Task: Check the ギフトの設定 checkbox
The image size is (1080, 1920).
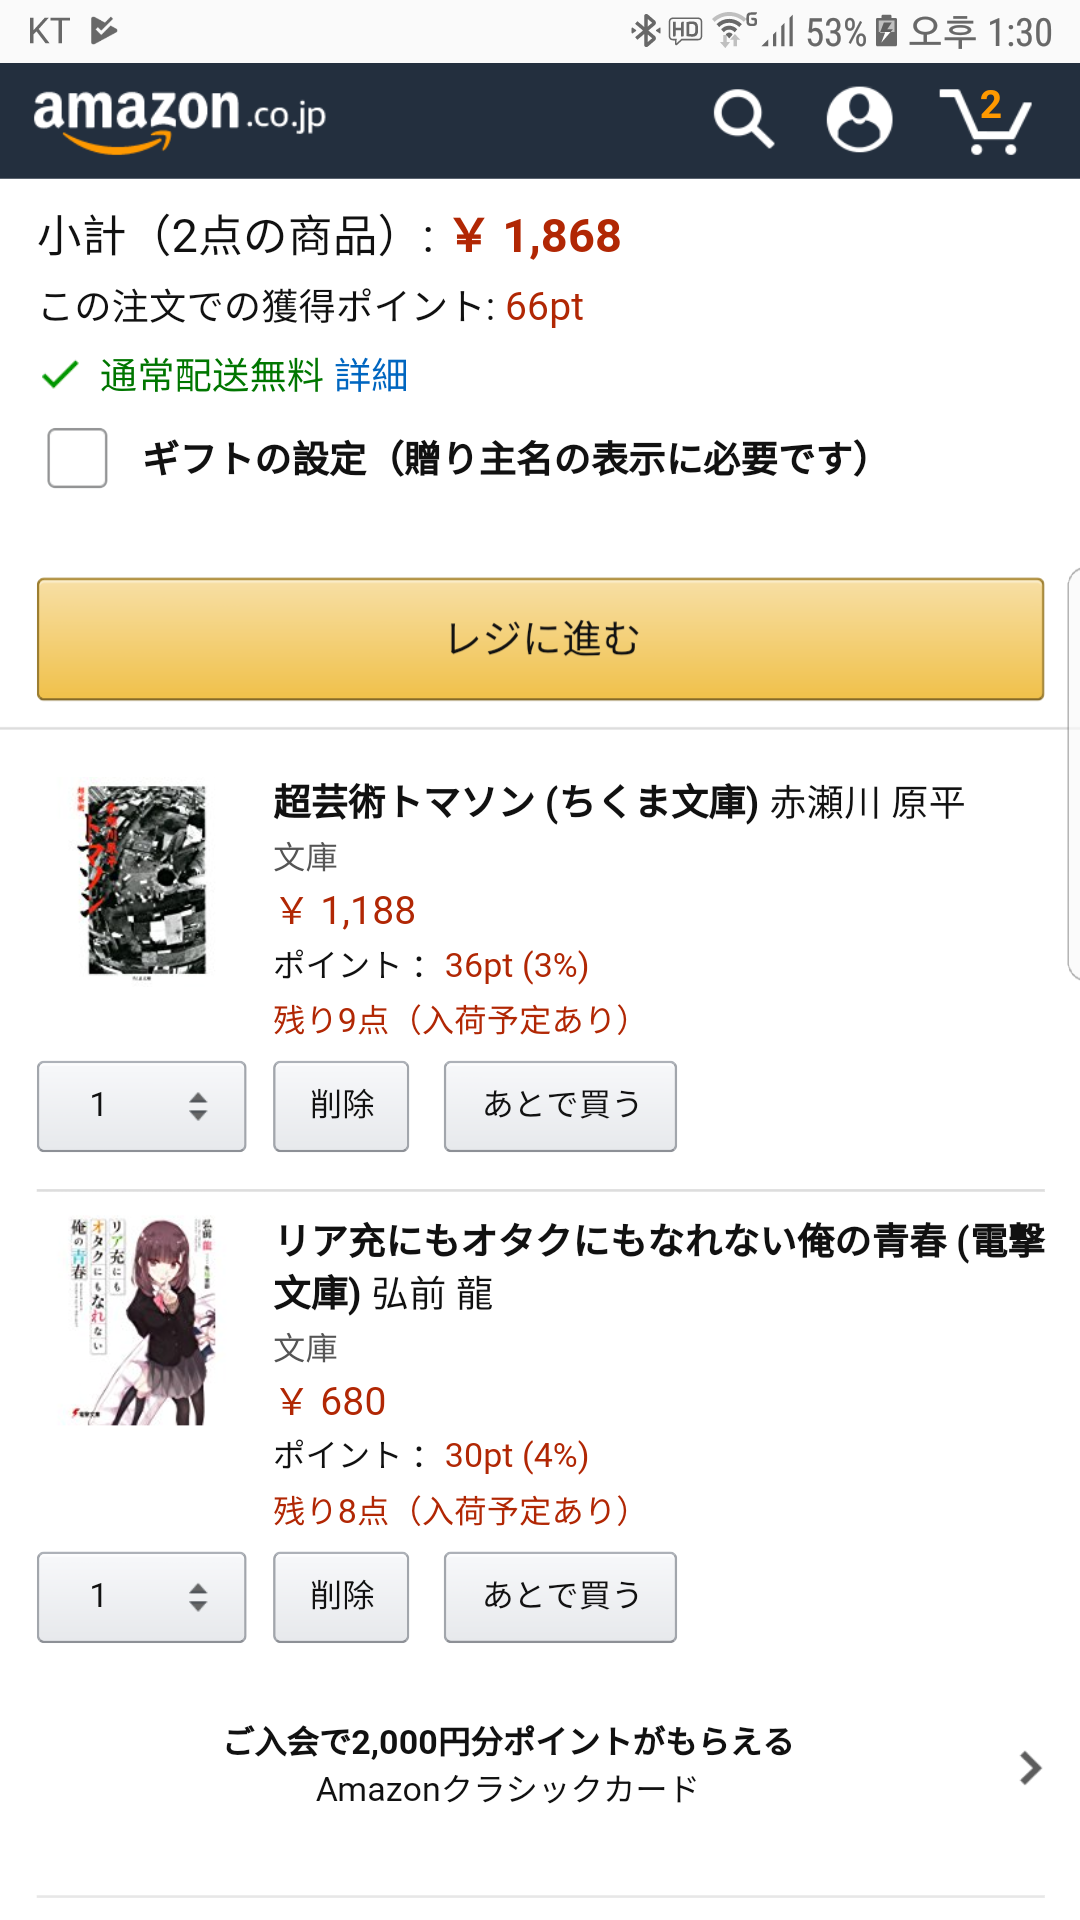Action: point(78,458)
